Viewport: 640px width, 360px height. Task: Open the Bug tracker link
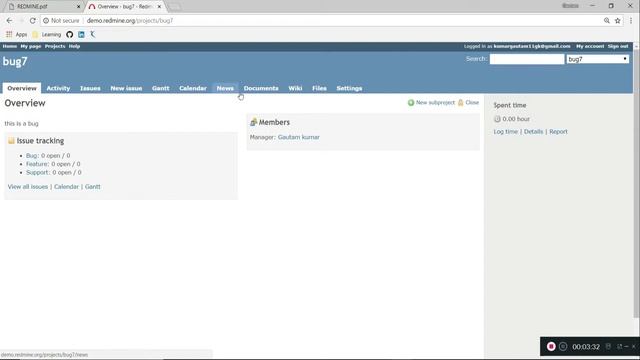tap(31, 156)
